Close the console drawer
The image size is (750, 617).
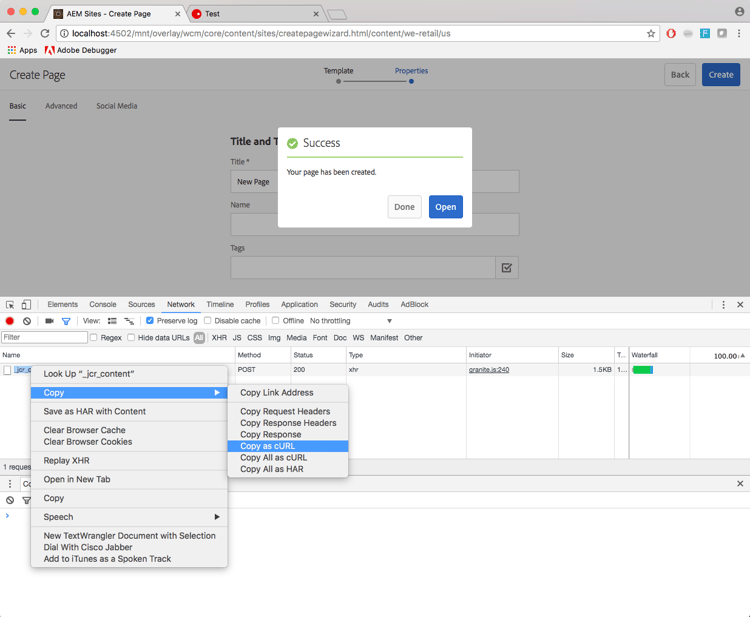[740, 484]
